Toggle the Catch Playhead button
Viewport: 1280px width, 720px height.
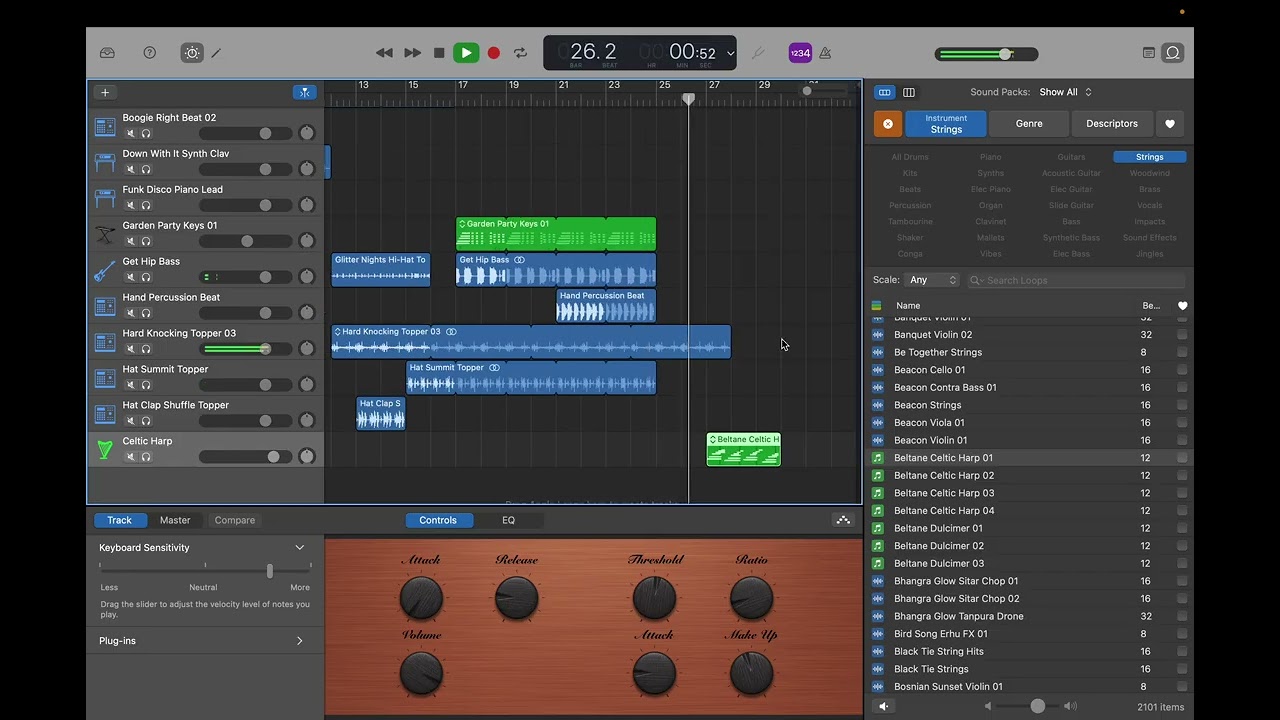coord(305,92)
